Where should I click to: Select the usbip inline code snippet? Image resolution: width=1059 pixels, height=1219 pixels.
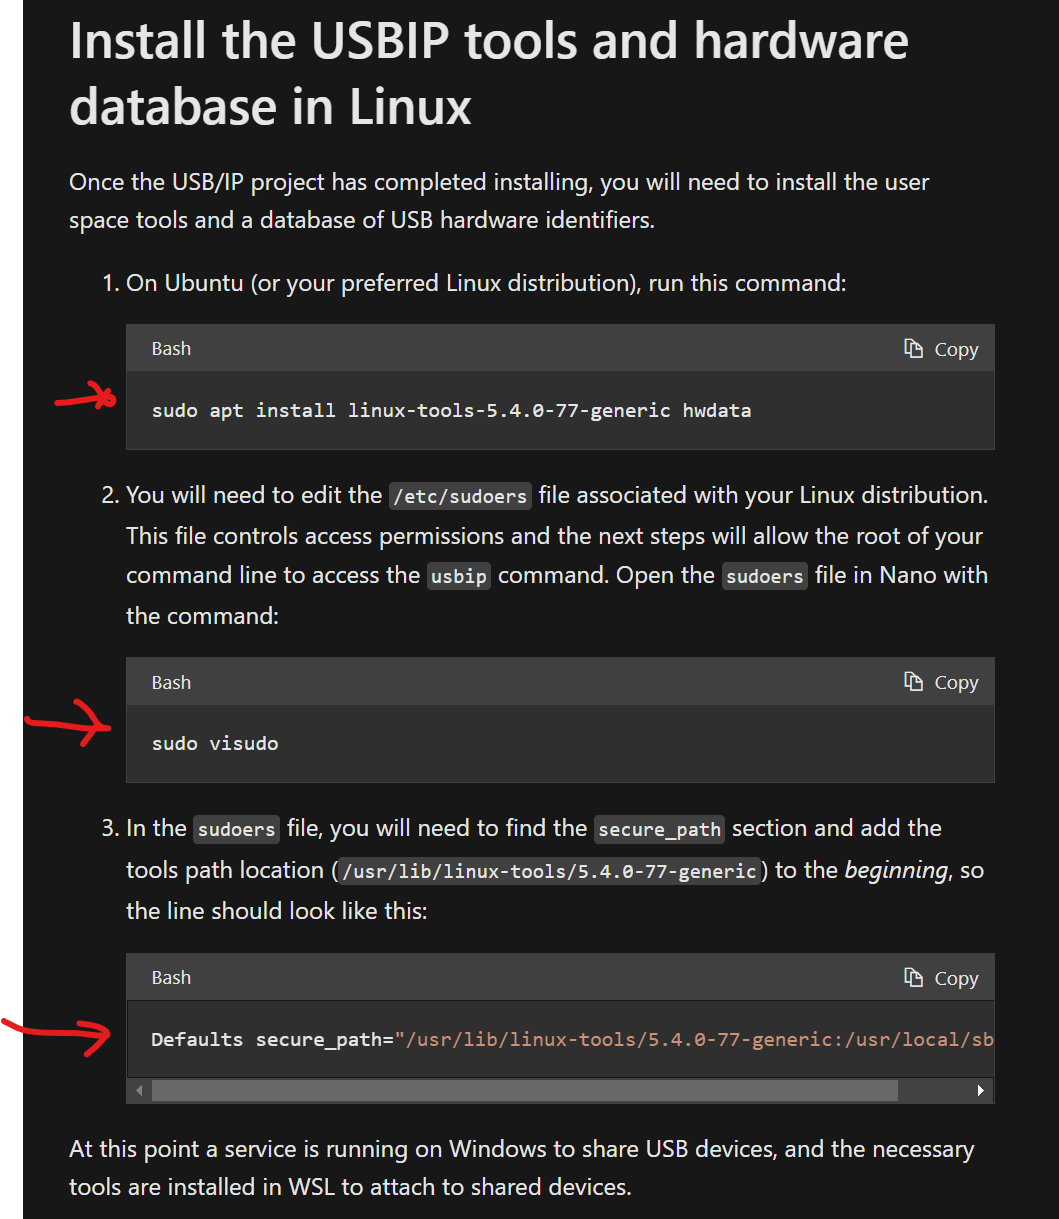pos(458,575)
